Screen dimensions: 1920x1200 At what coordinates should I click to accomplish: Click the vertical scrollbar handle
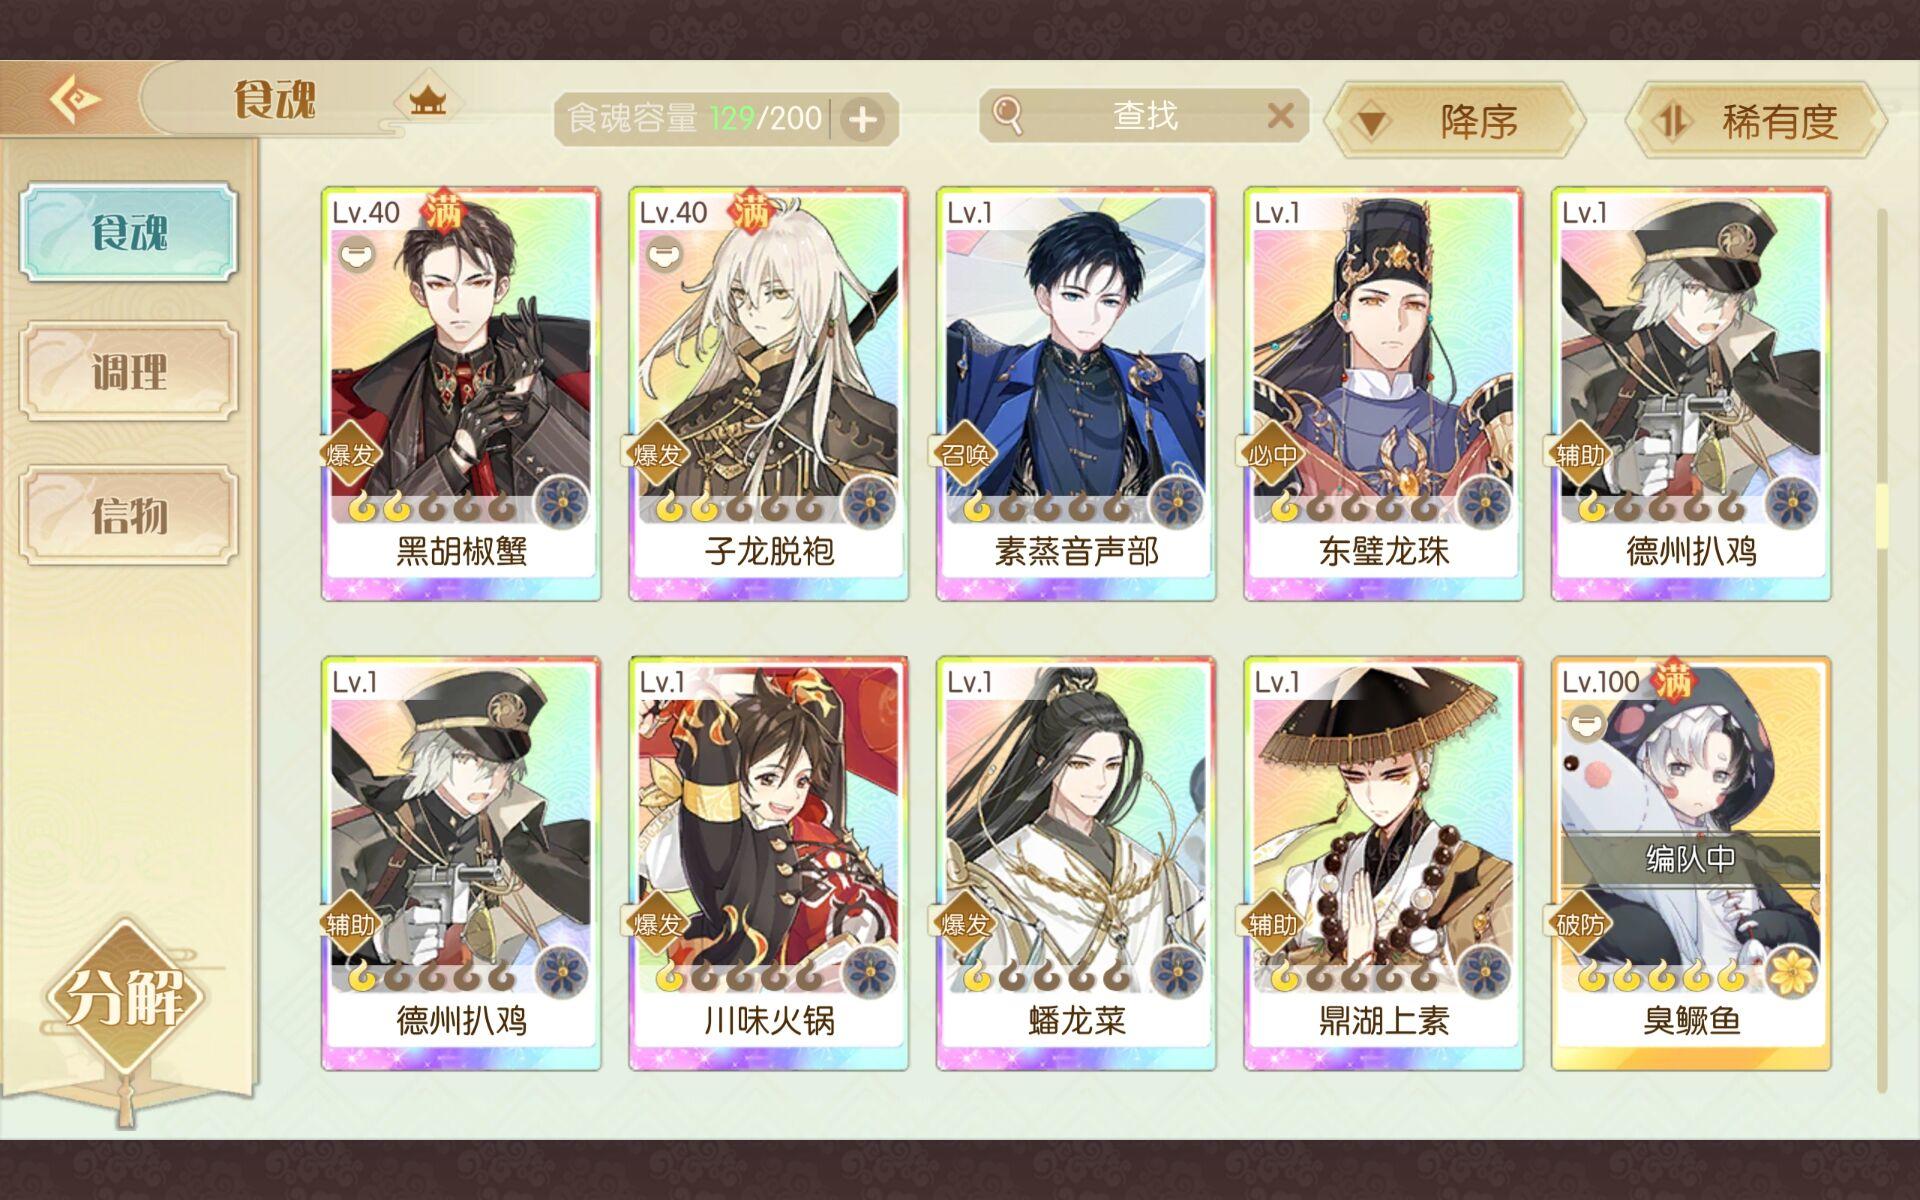1882,515
